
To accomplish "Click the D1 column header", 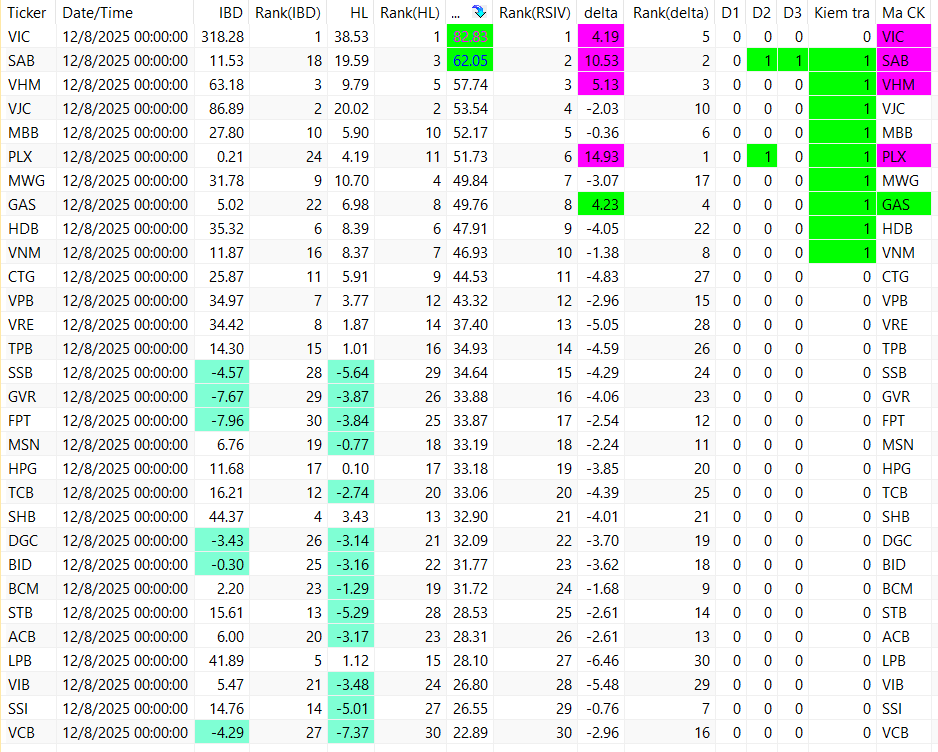I will click(x=730, y=13).
